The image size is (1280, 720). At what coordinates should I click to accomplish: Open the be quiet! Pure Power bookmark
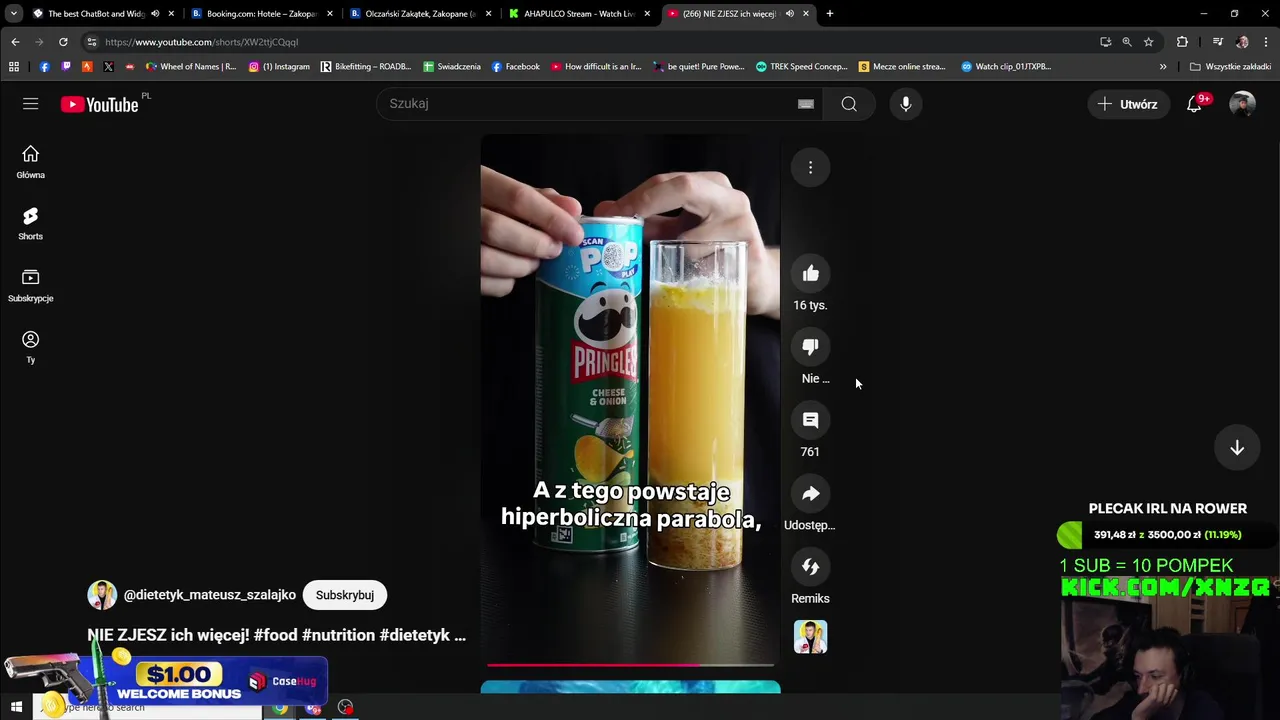click(699, 67)
